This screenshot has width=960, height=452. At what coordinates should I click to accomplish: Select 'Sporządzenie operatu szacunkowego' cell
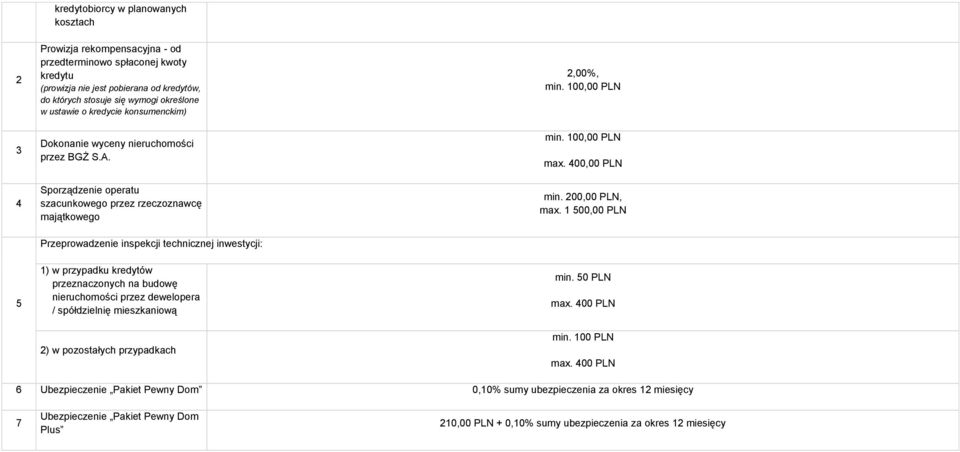pos(122,204)
